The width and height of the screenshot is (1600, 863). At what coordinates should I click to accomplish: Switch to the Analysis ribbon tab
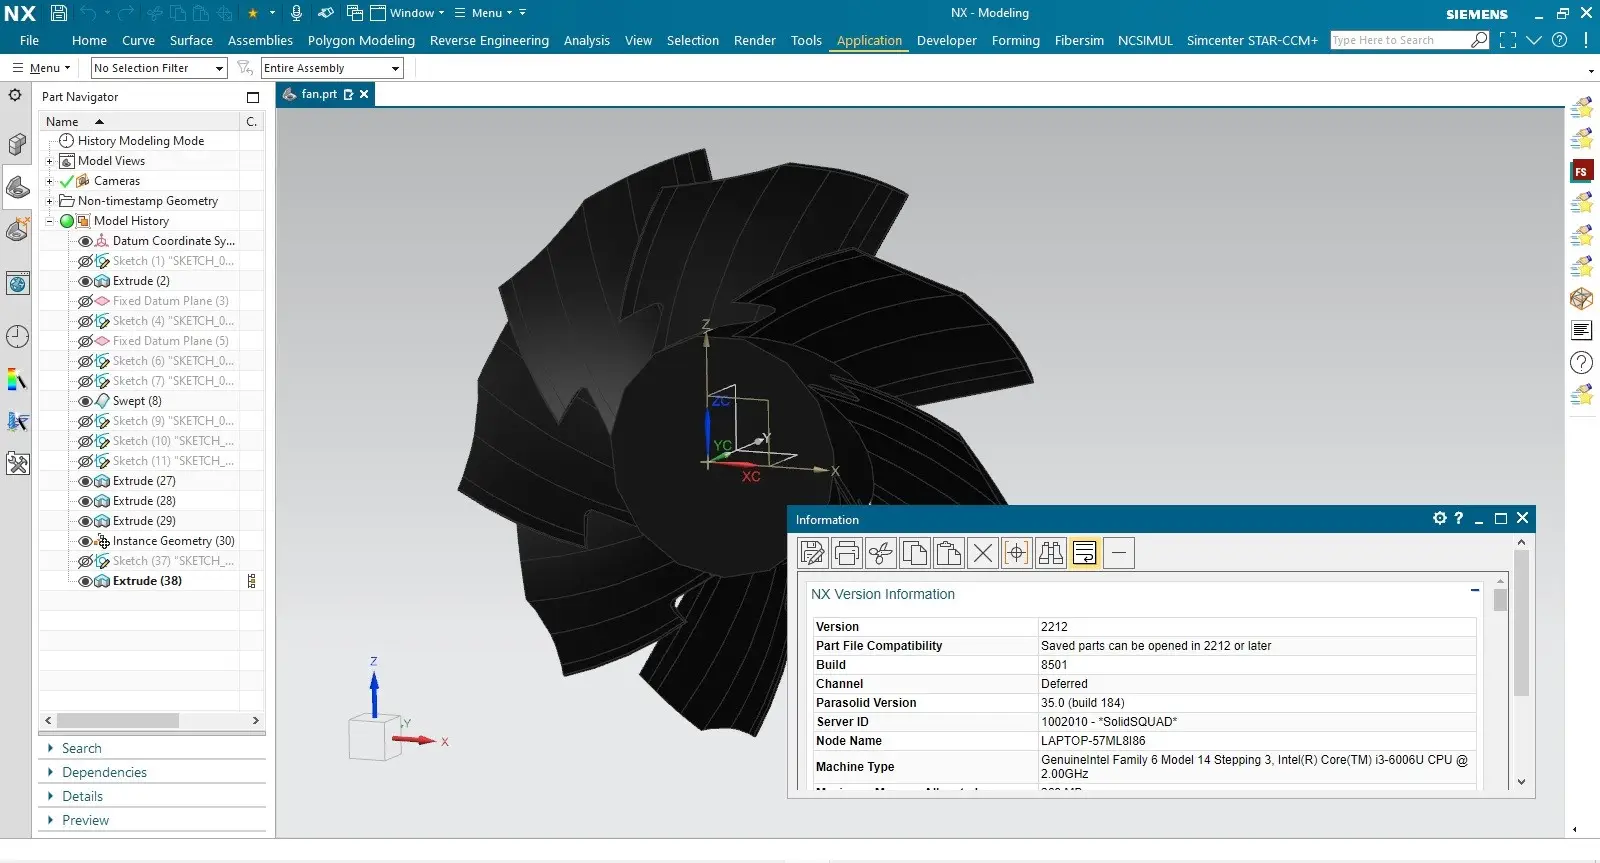(586, 40)
